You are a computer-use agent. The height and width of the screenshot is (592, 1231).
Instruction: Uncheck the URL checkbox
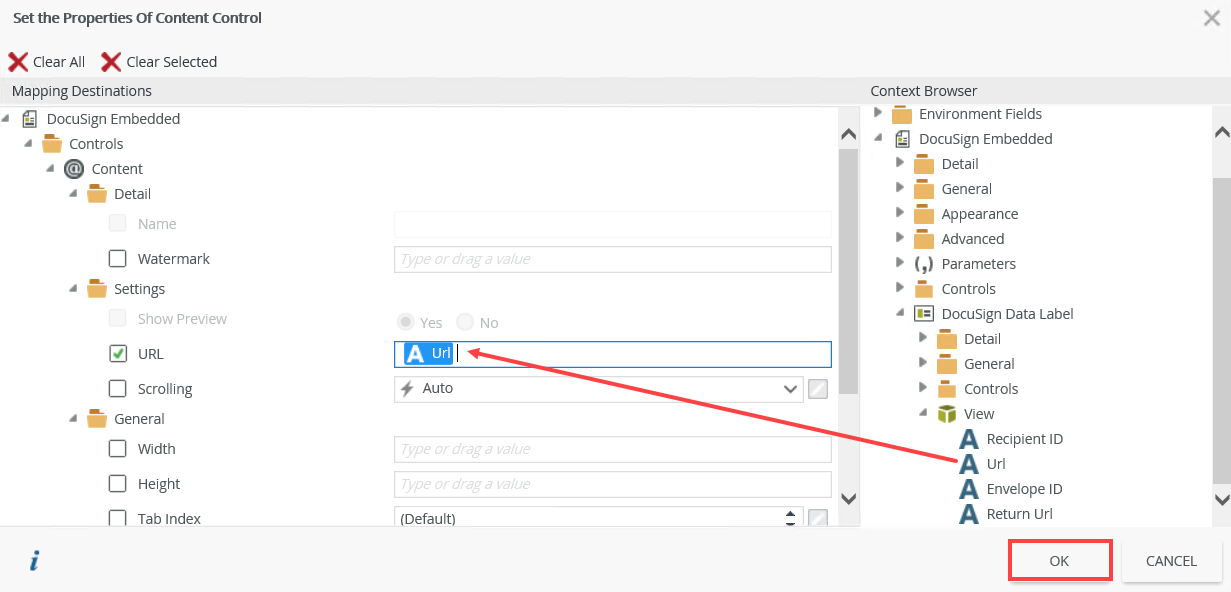coord(118,354)
